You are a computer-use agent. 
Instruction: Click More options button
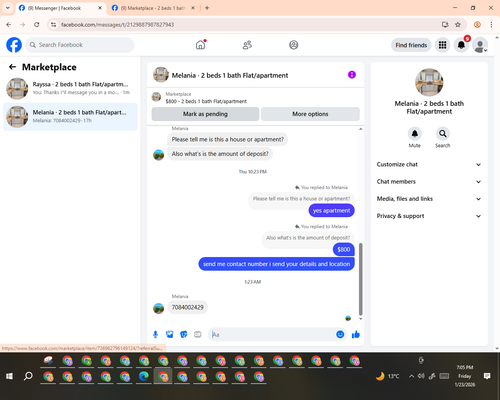coord(310,114)
